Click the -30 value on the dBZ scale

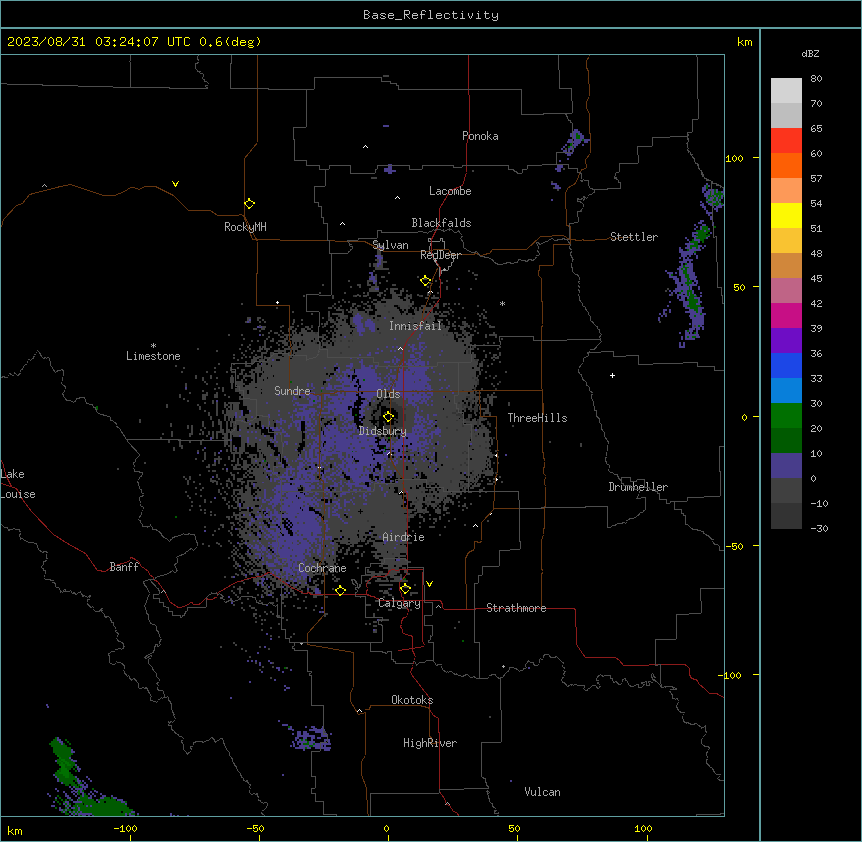(x=819, y=528)
